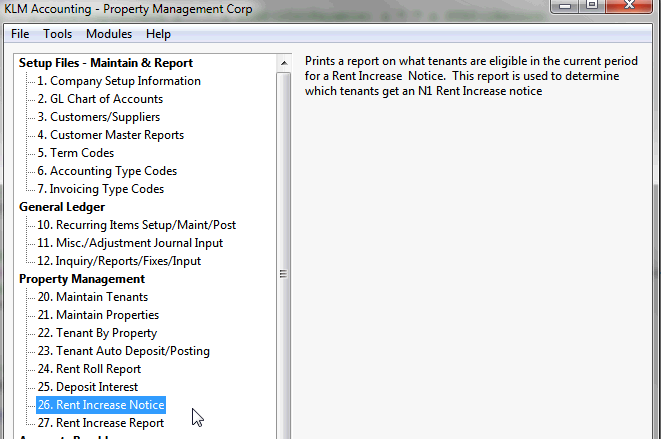The height and width of the screenshot is (439, 661).
Task: Maximize the KLM Accounting window
Action: click(592, 5)
